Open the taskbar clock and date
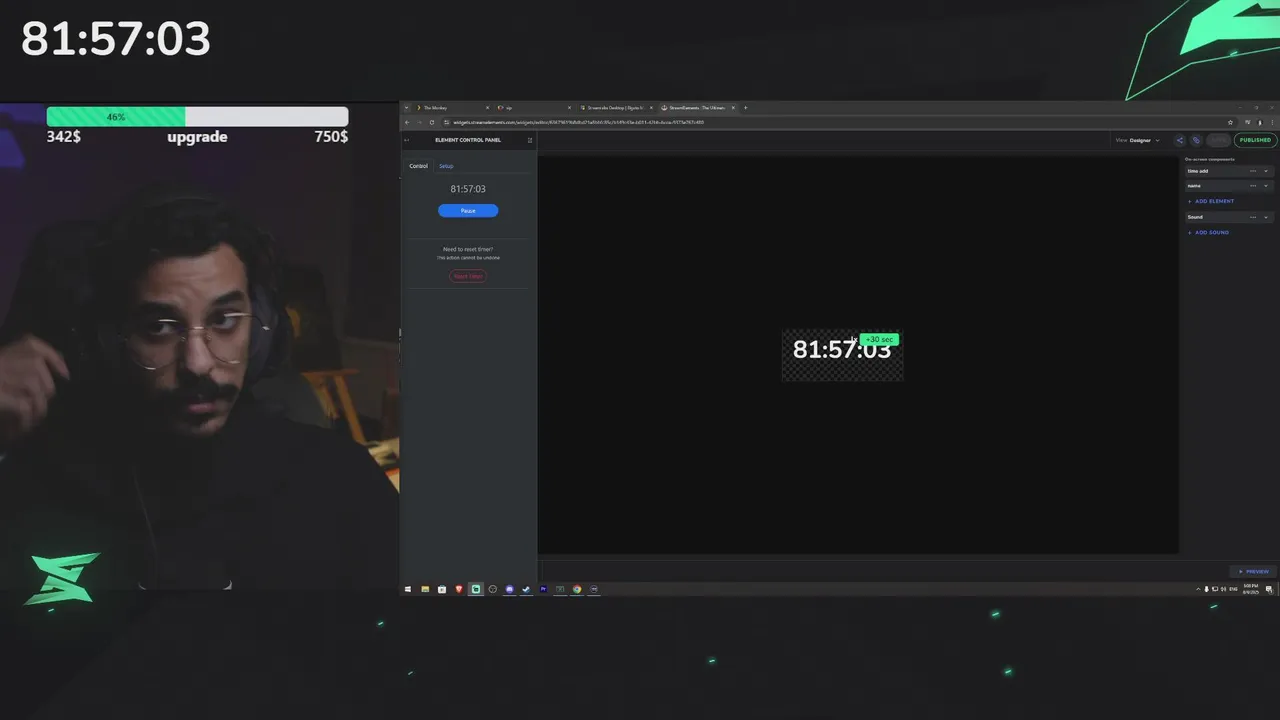The image size is (1280, 720). point(1251,589)
